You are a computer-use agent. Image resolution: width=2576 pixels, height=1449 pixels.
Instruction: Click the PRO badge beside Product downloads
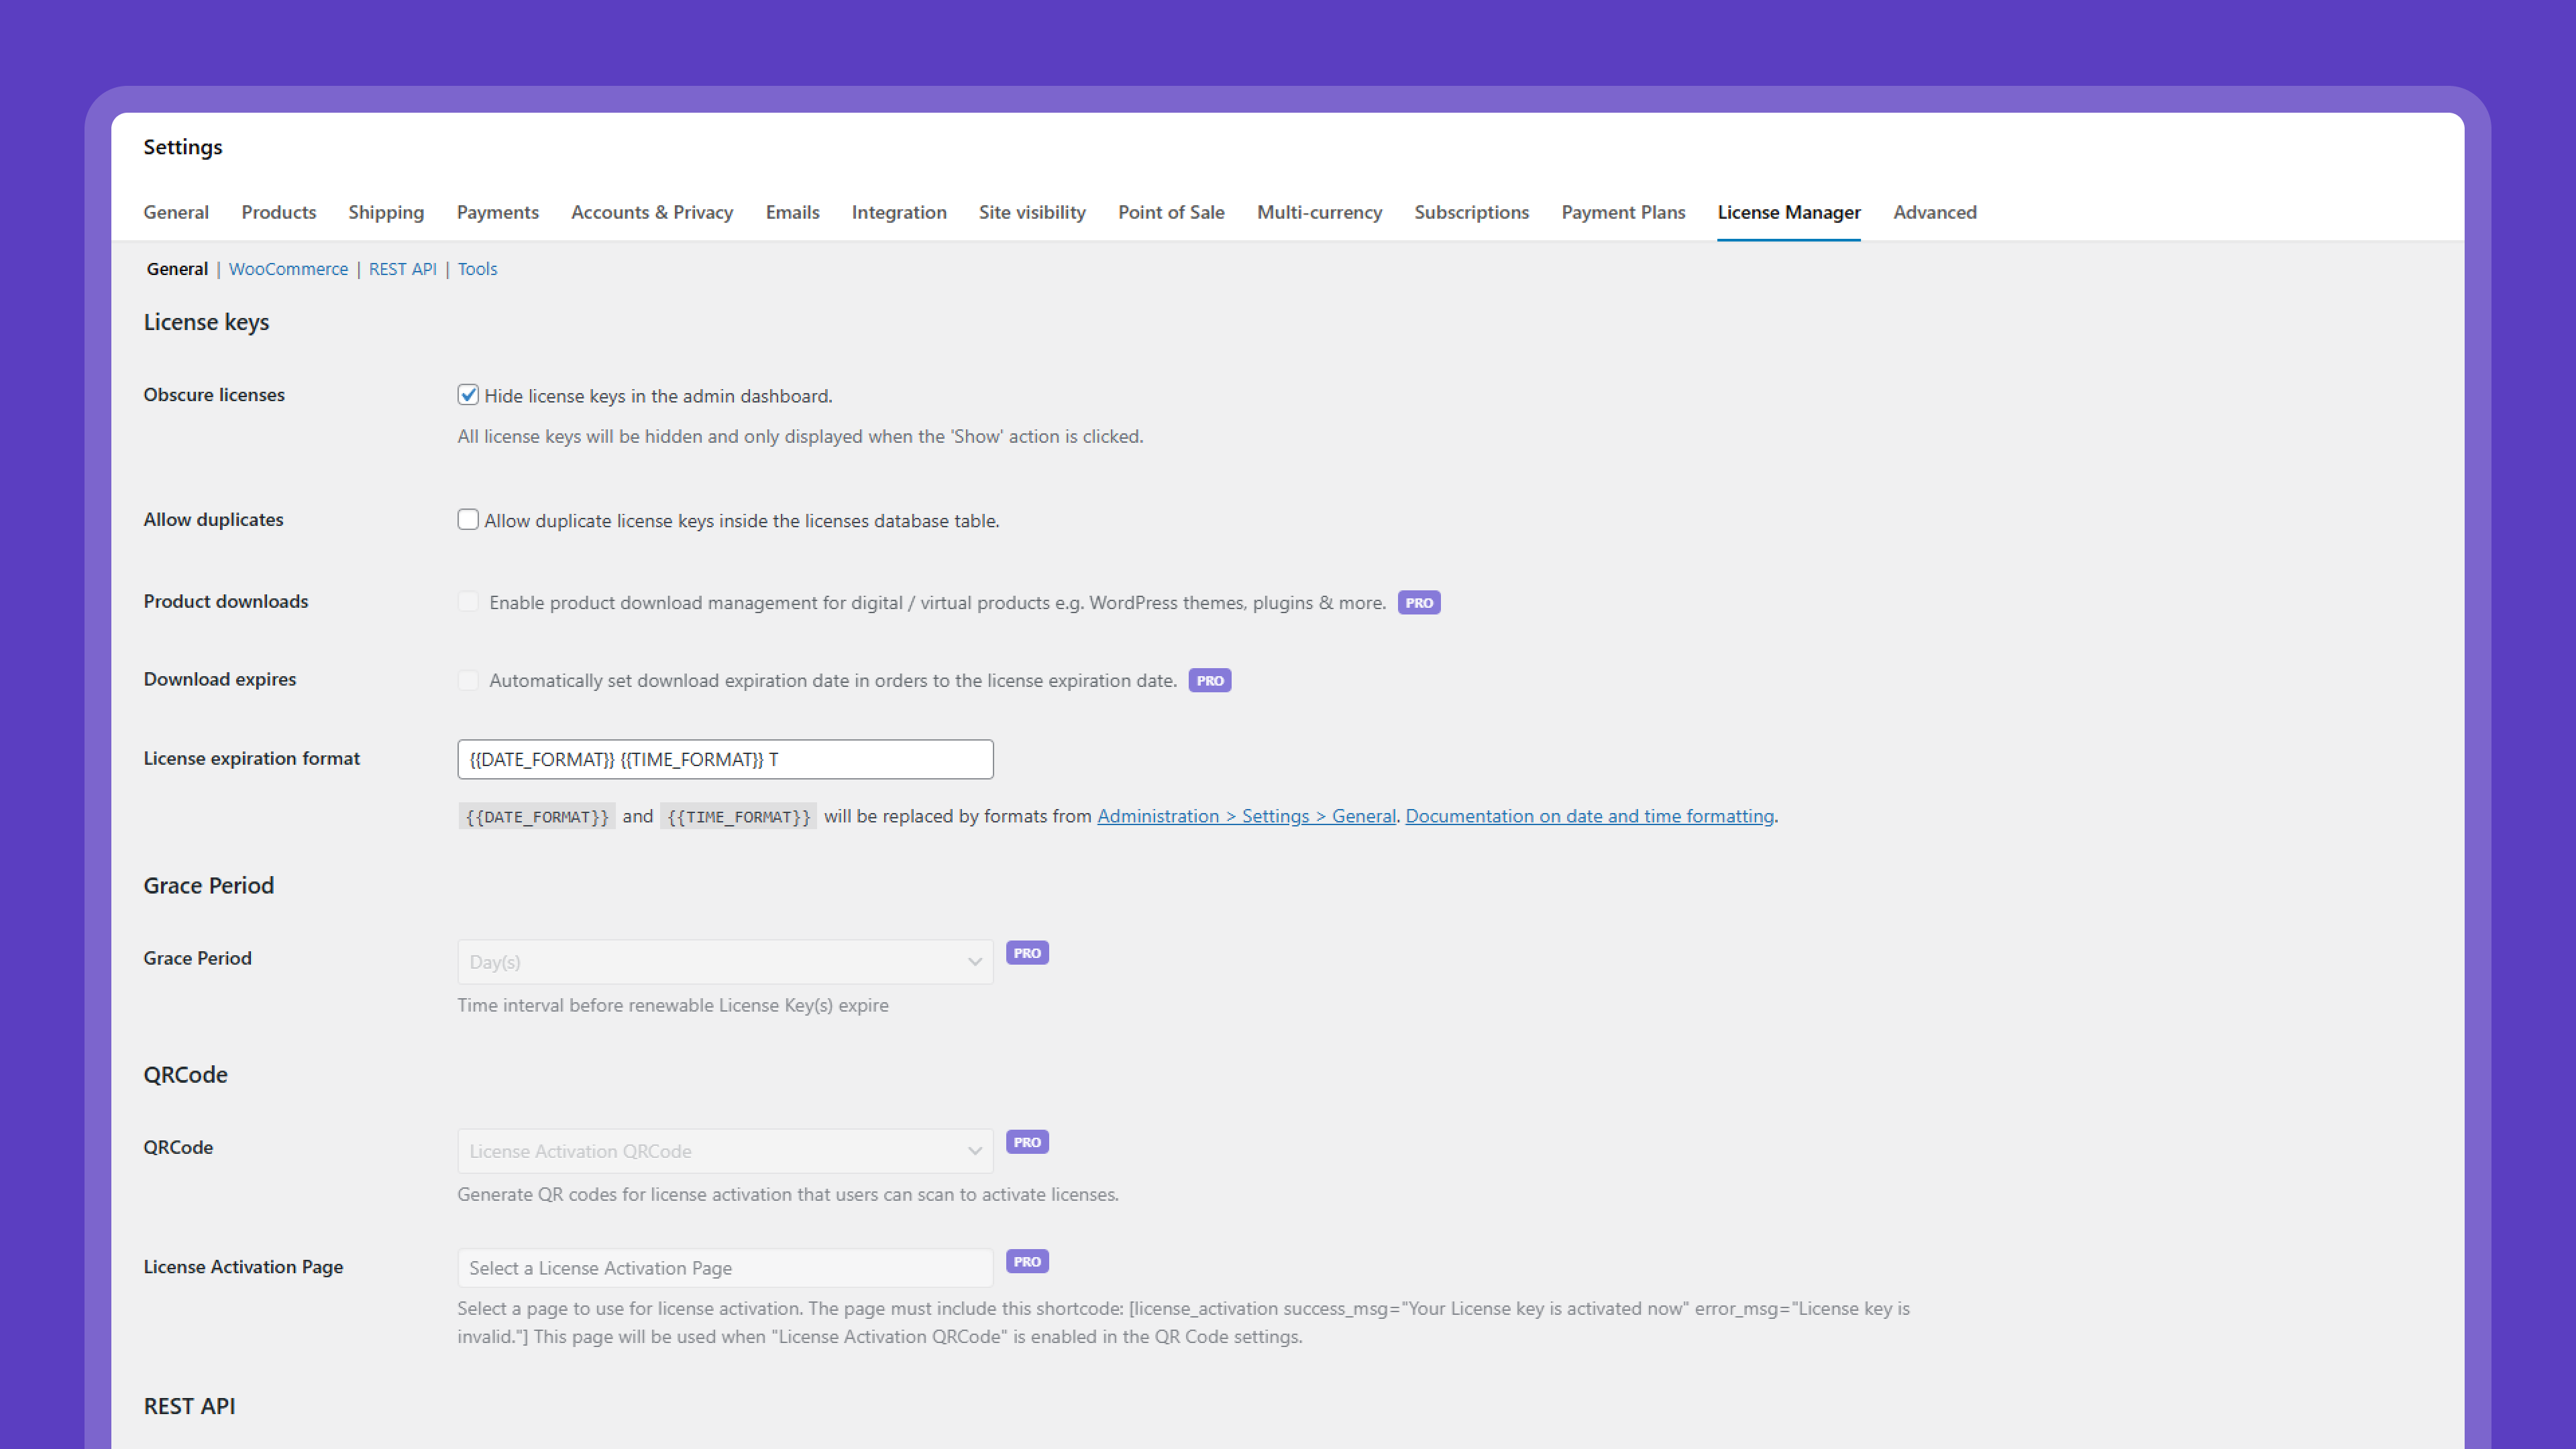click(1418, 602)
